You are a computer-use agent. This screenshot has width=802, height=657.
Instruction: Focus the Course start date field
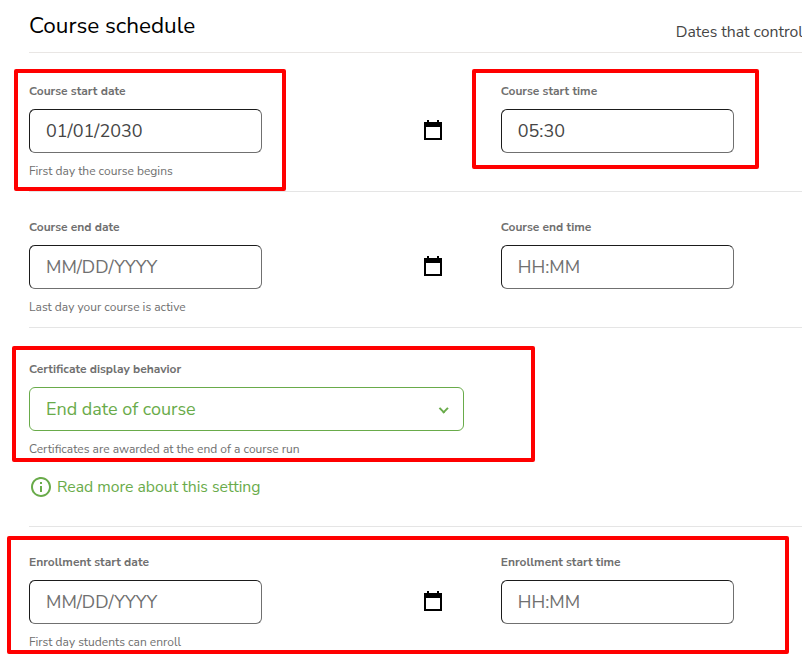(x=145, y=131)
